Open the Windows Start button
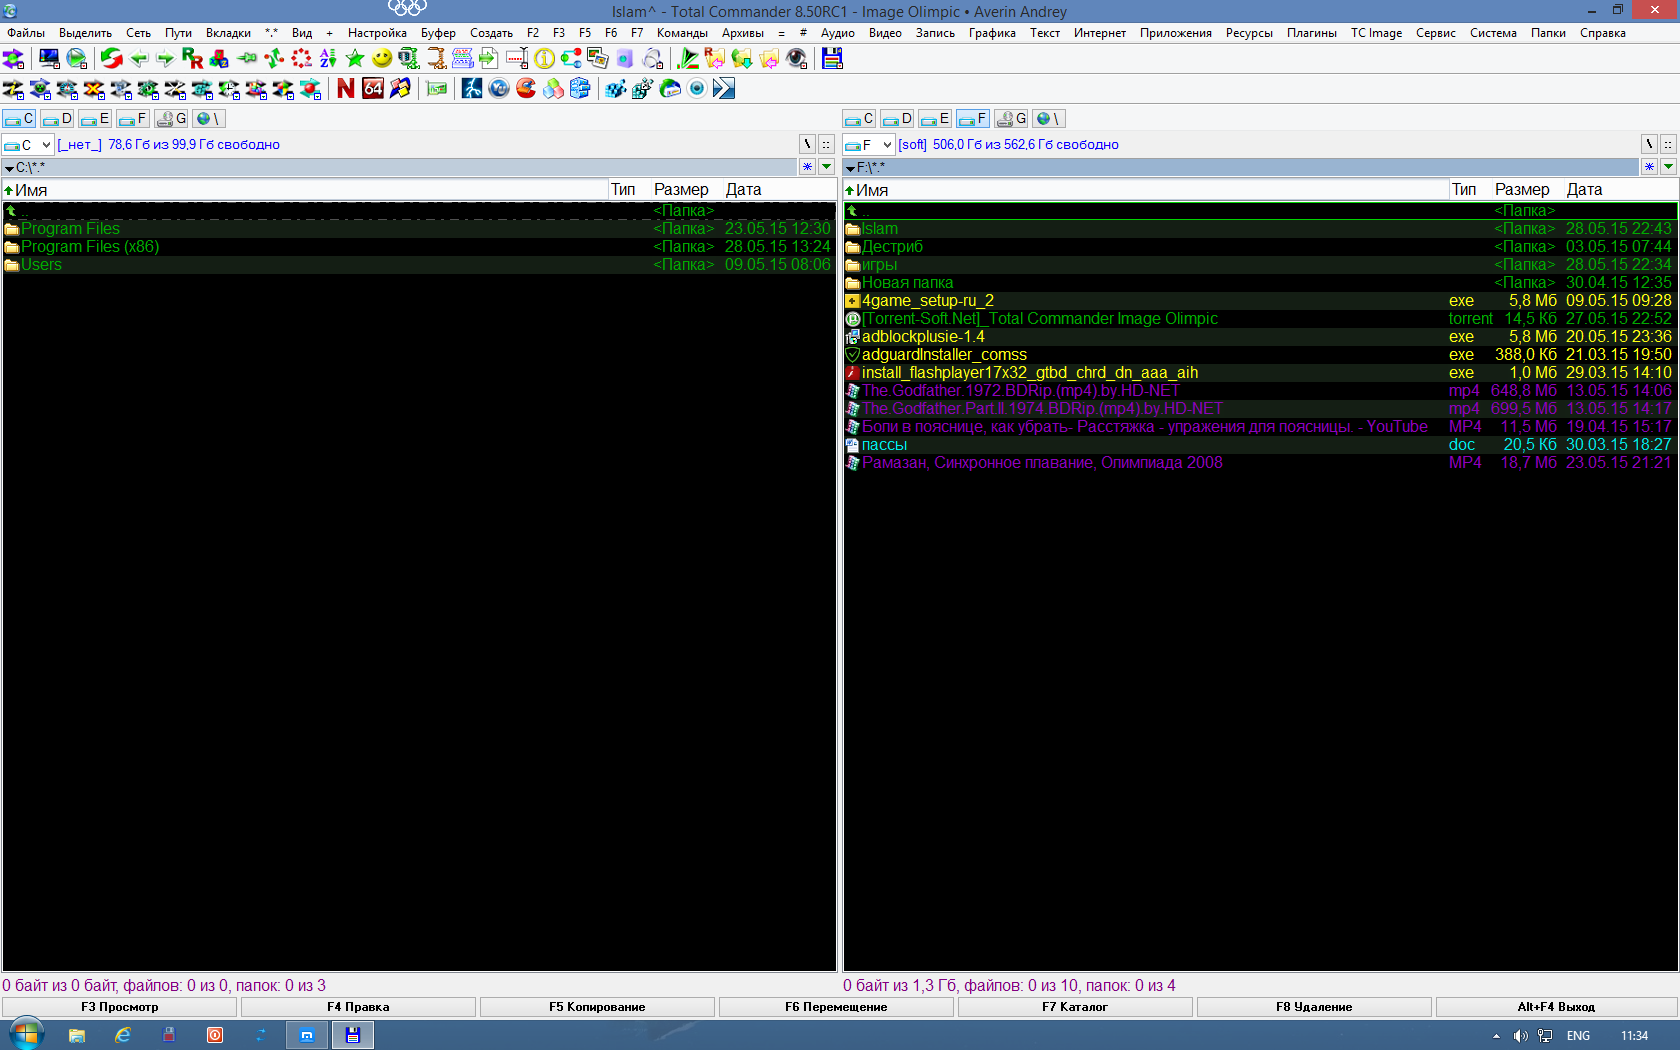1680x1050 pixels. 26,1035
